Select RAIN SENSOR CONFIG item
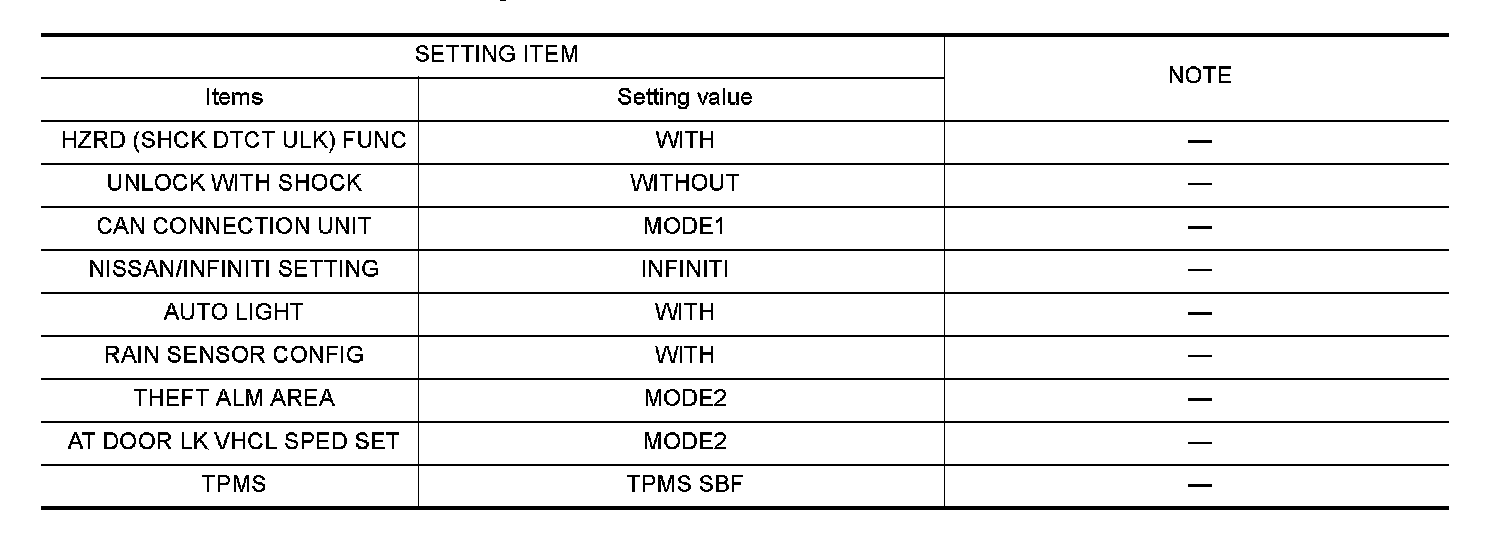The width and height of the screenshot is (1504, 550). [x=234, y=355]
